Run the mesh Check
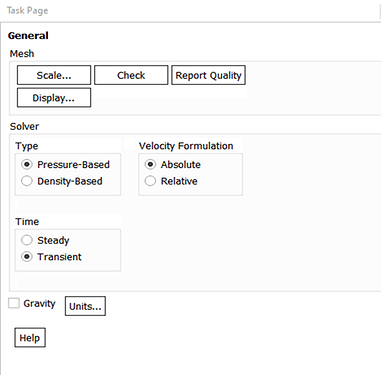The height and width of the screenshot is (375, 381). click(x=131, y=75)
